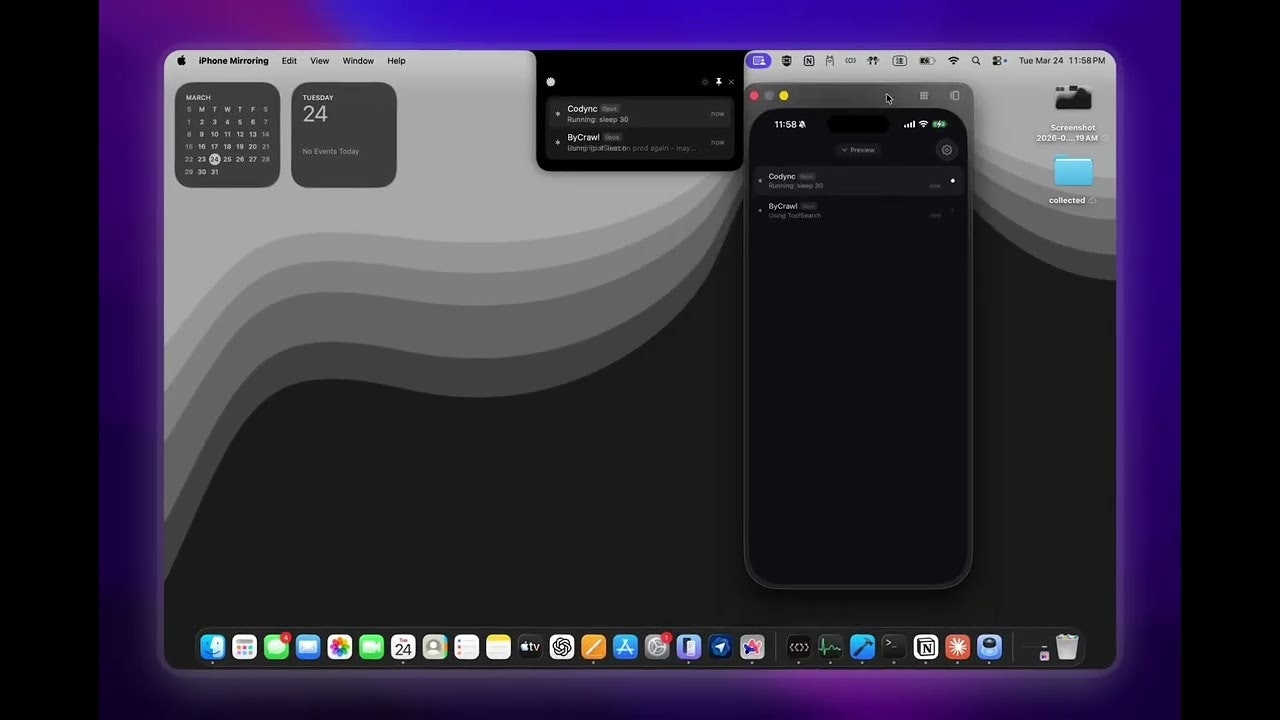
Task: Open the Claude app in the Dock
Action: [958, 647]
